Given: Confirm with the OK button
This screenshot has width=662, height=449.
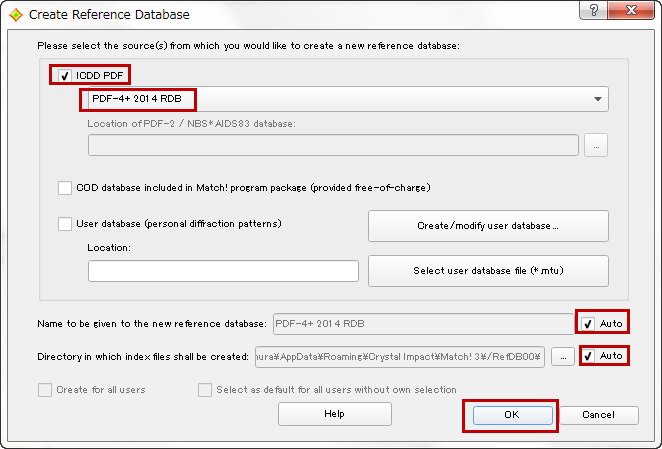Looking at the screenshot, I should (513, 415).
